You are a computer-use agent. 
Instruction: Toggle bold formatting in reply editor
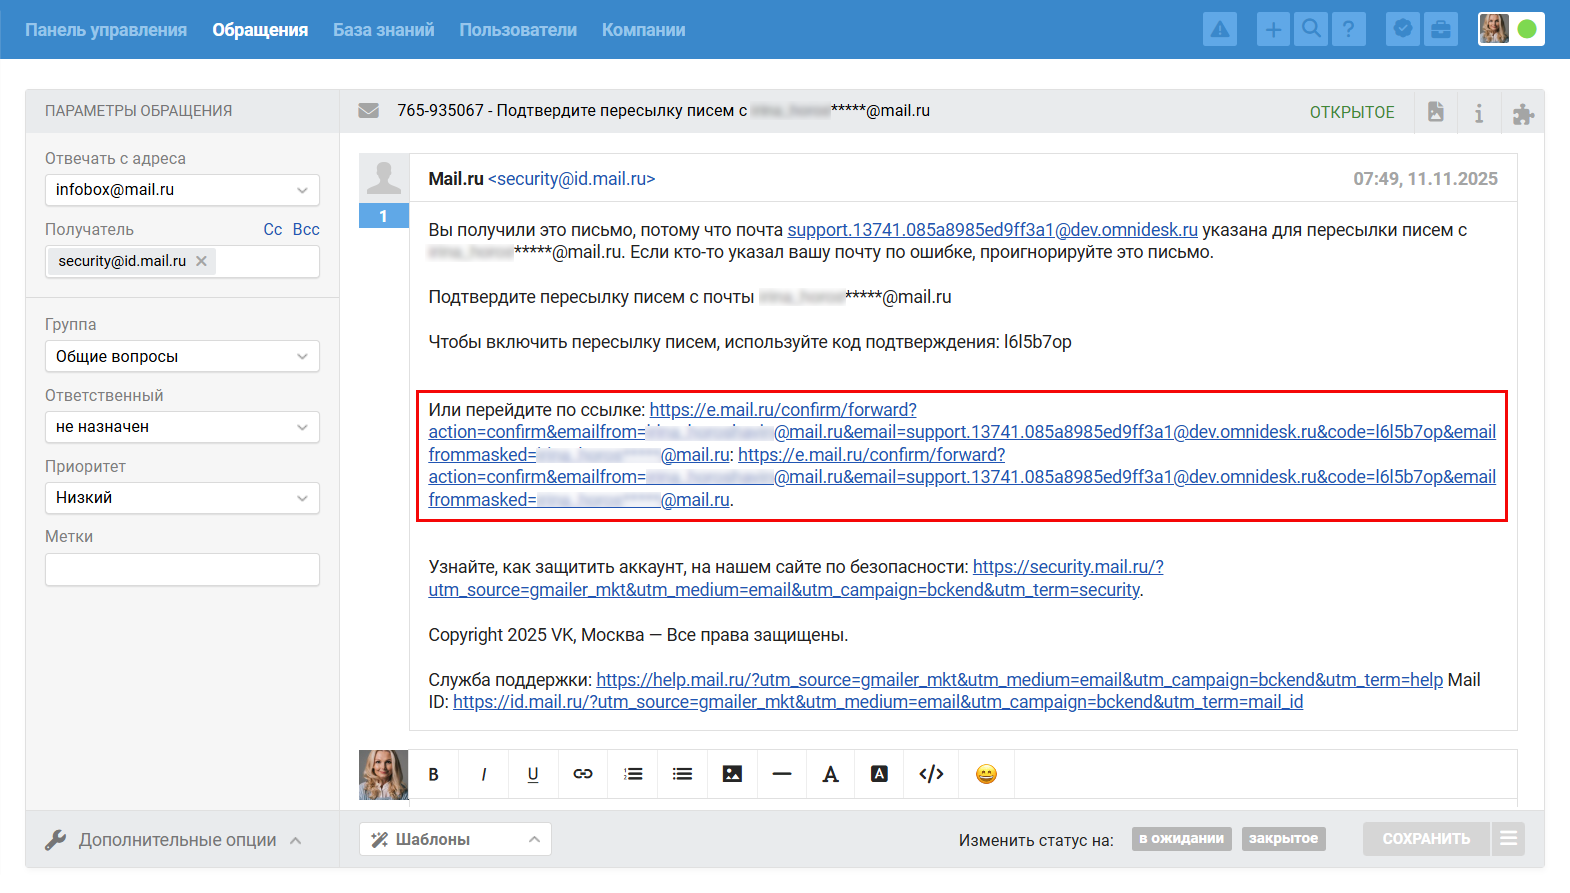pos(434,774)
